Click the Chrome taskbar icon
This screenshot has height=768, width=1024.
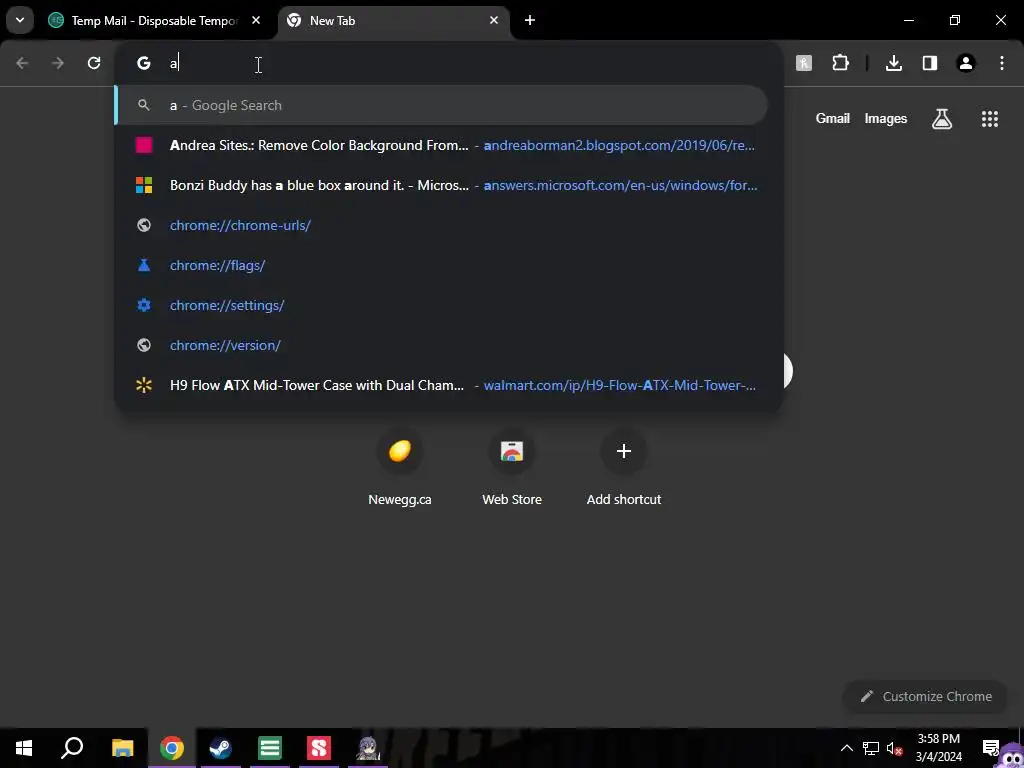tap(172, 748)
